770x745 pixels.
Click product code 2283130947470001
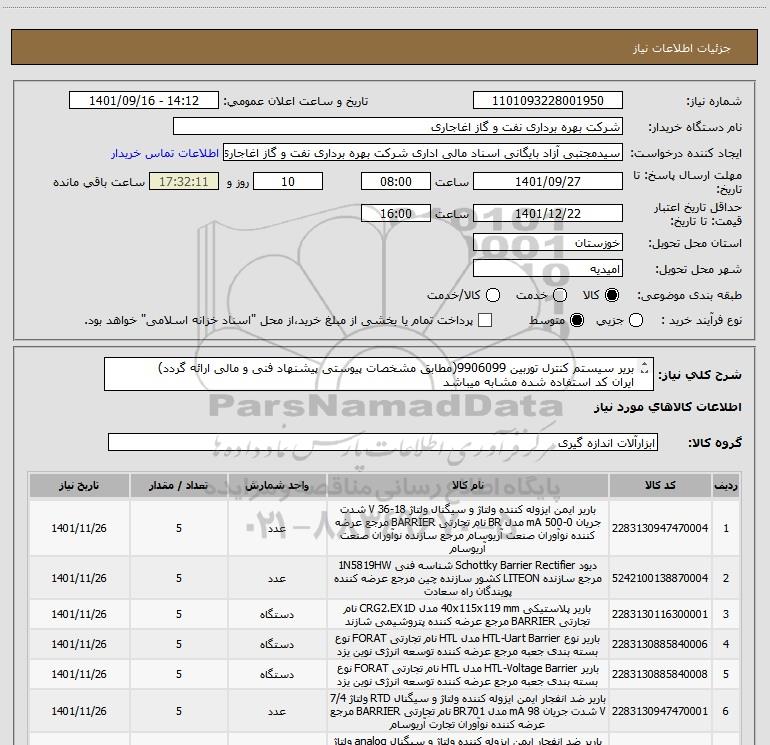(x=660, y=711)
